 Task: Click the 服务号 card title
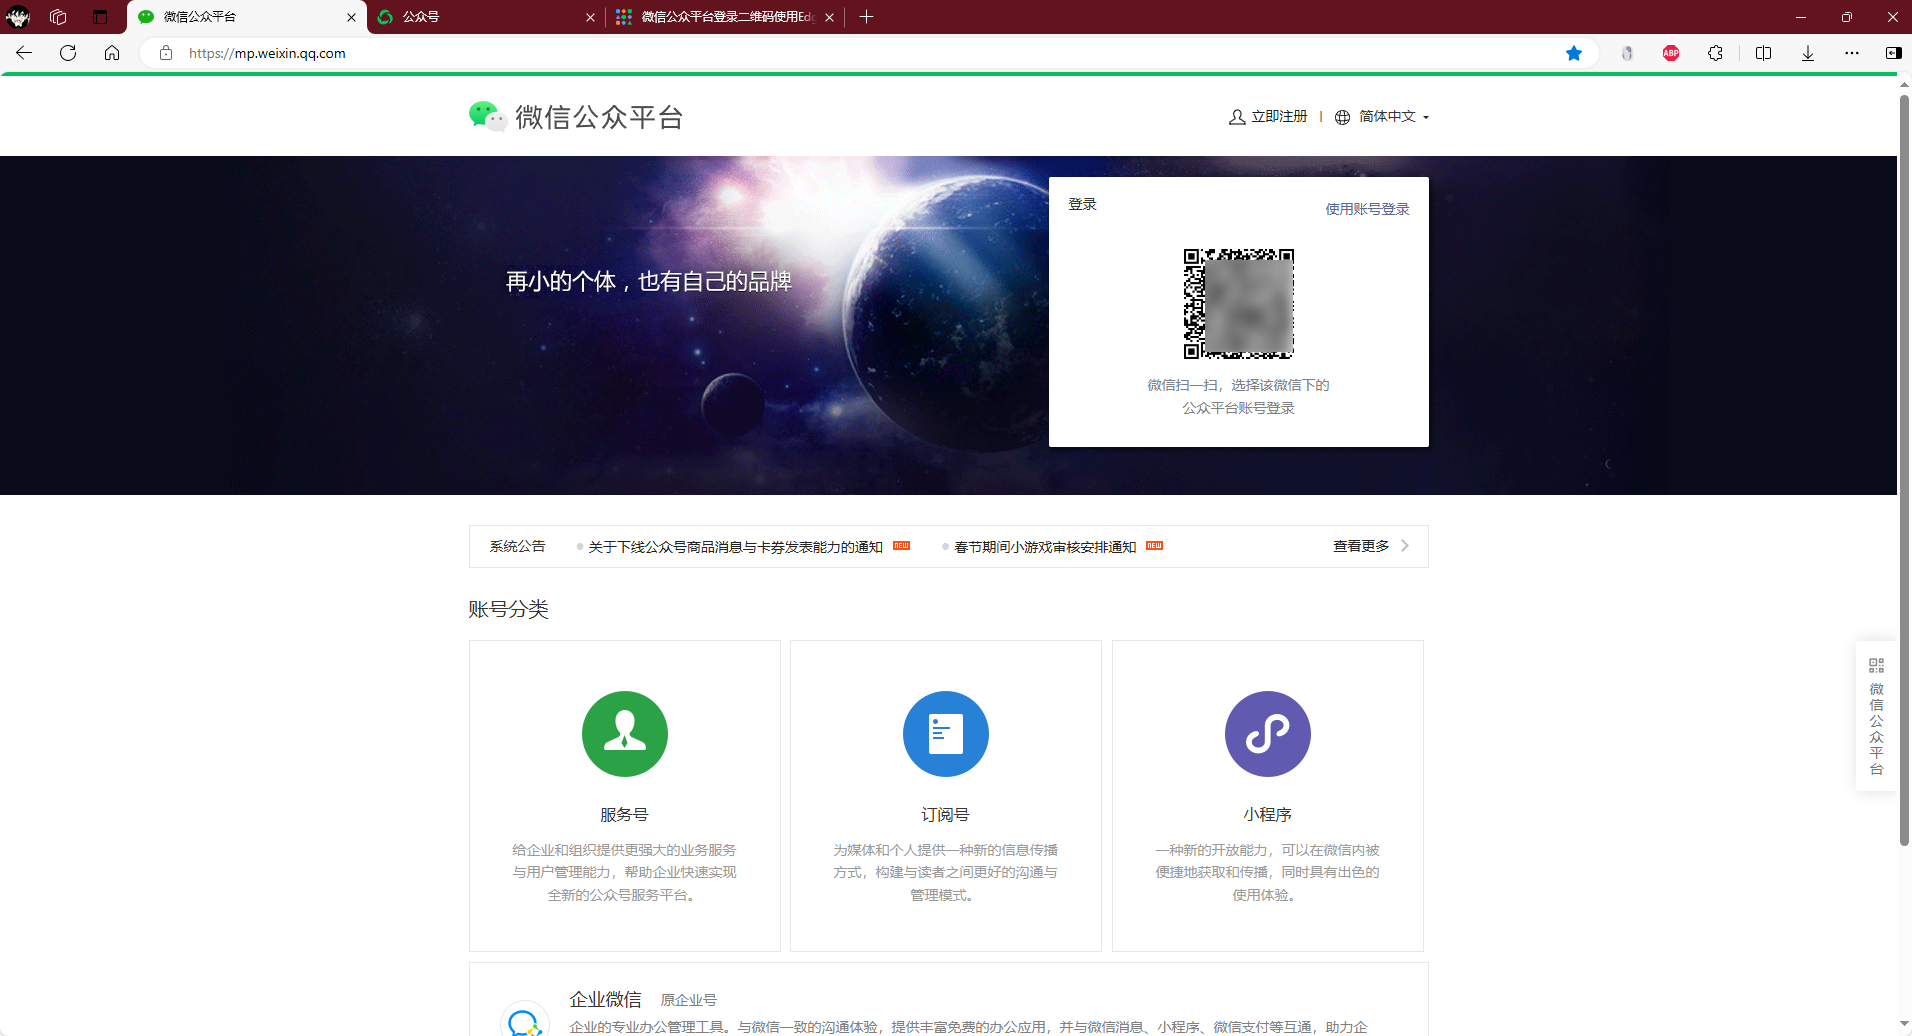pos(624,815)
